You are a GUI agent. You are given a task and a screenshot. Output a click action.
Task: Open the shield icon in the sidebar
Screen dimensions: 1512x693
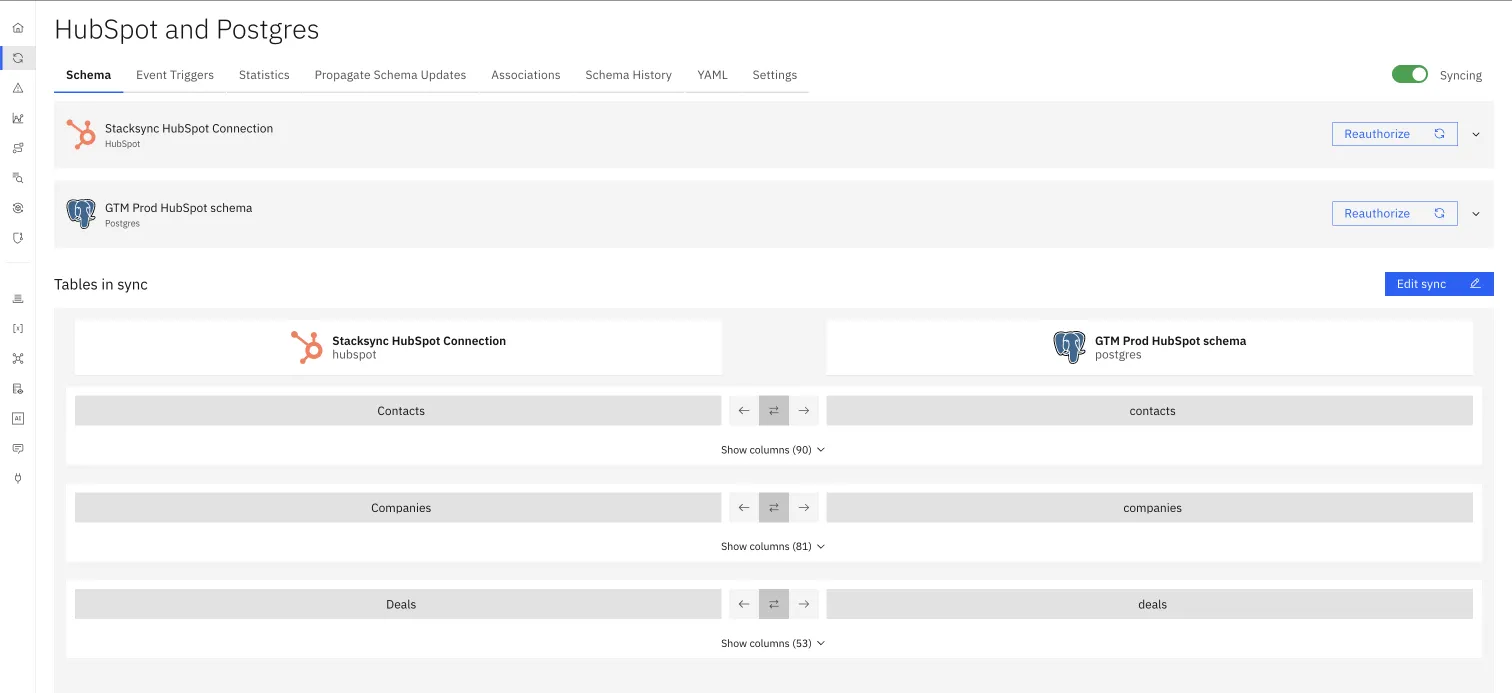[x=18, y=238]
